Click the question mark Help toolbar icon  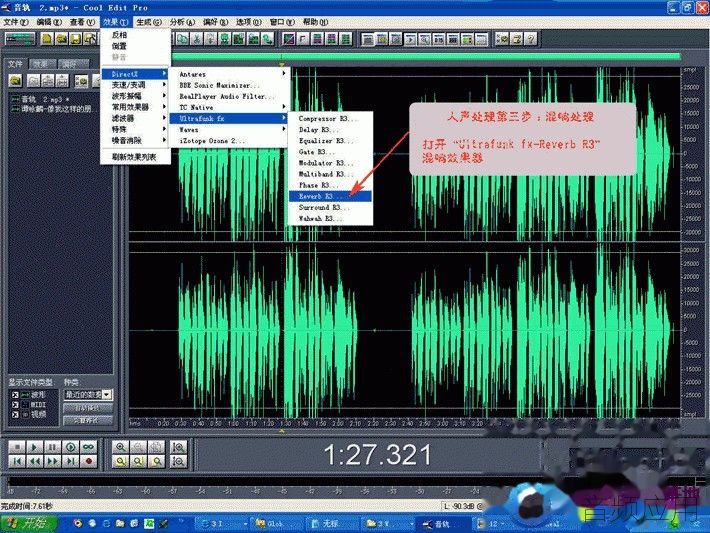point(530,39)
